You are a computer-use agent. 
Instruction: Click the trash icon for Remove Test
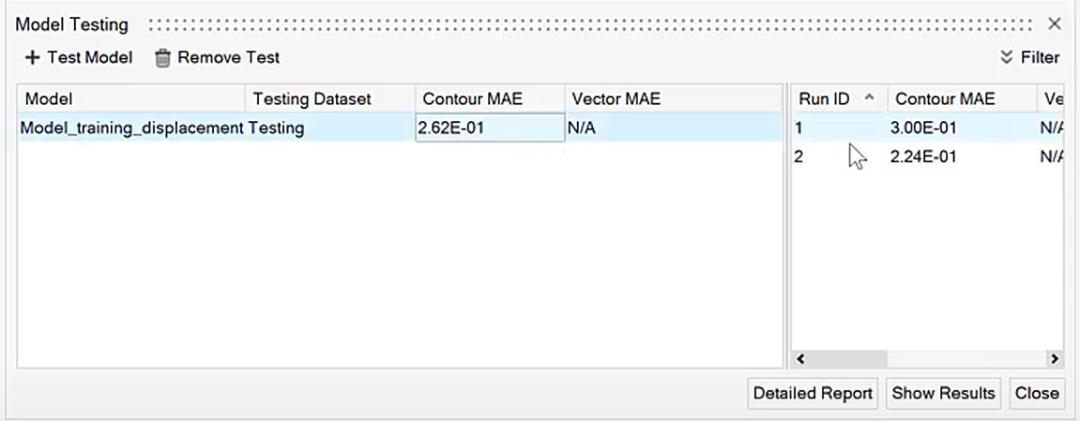163,58
